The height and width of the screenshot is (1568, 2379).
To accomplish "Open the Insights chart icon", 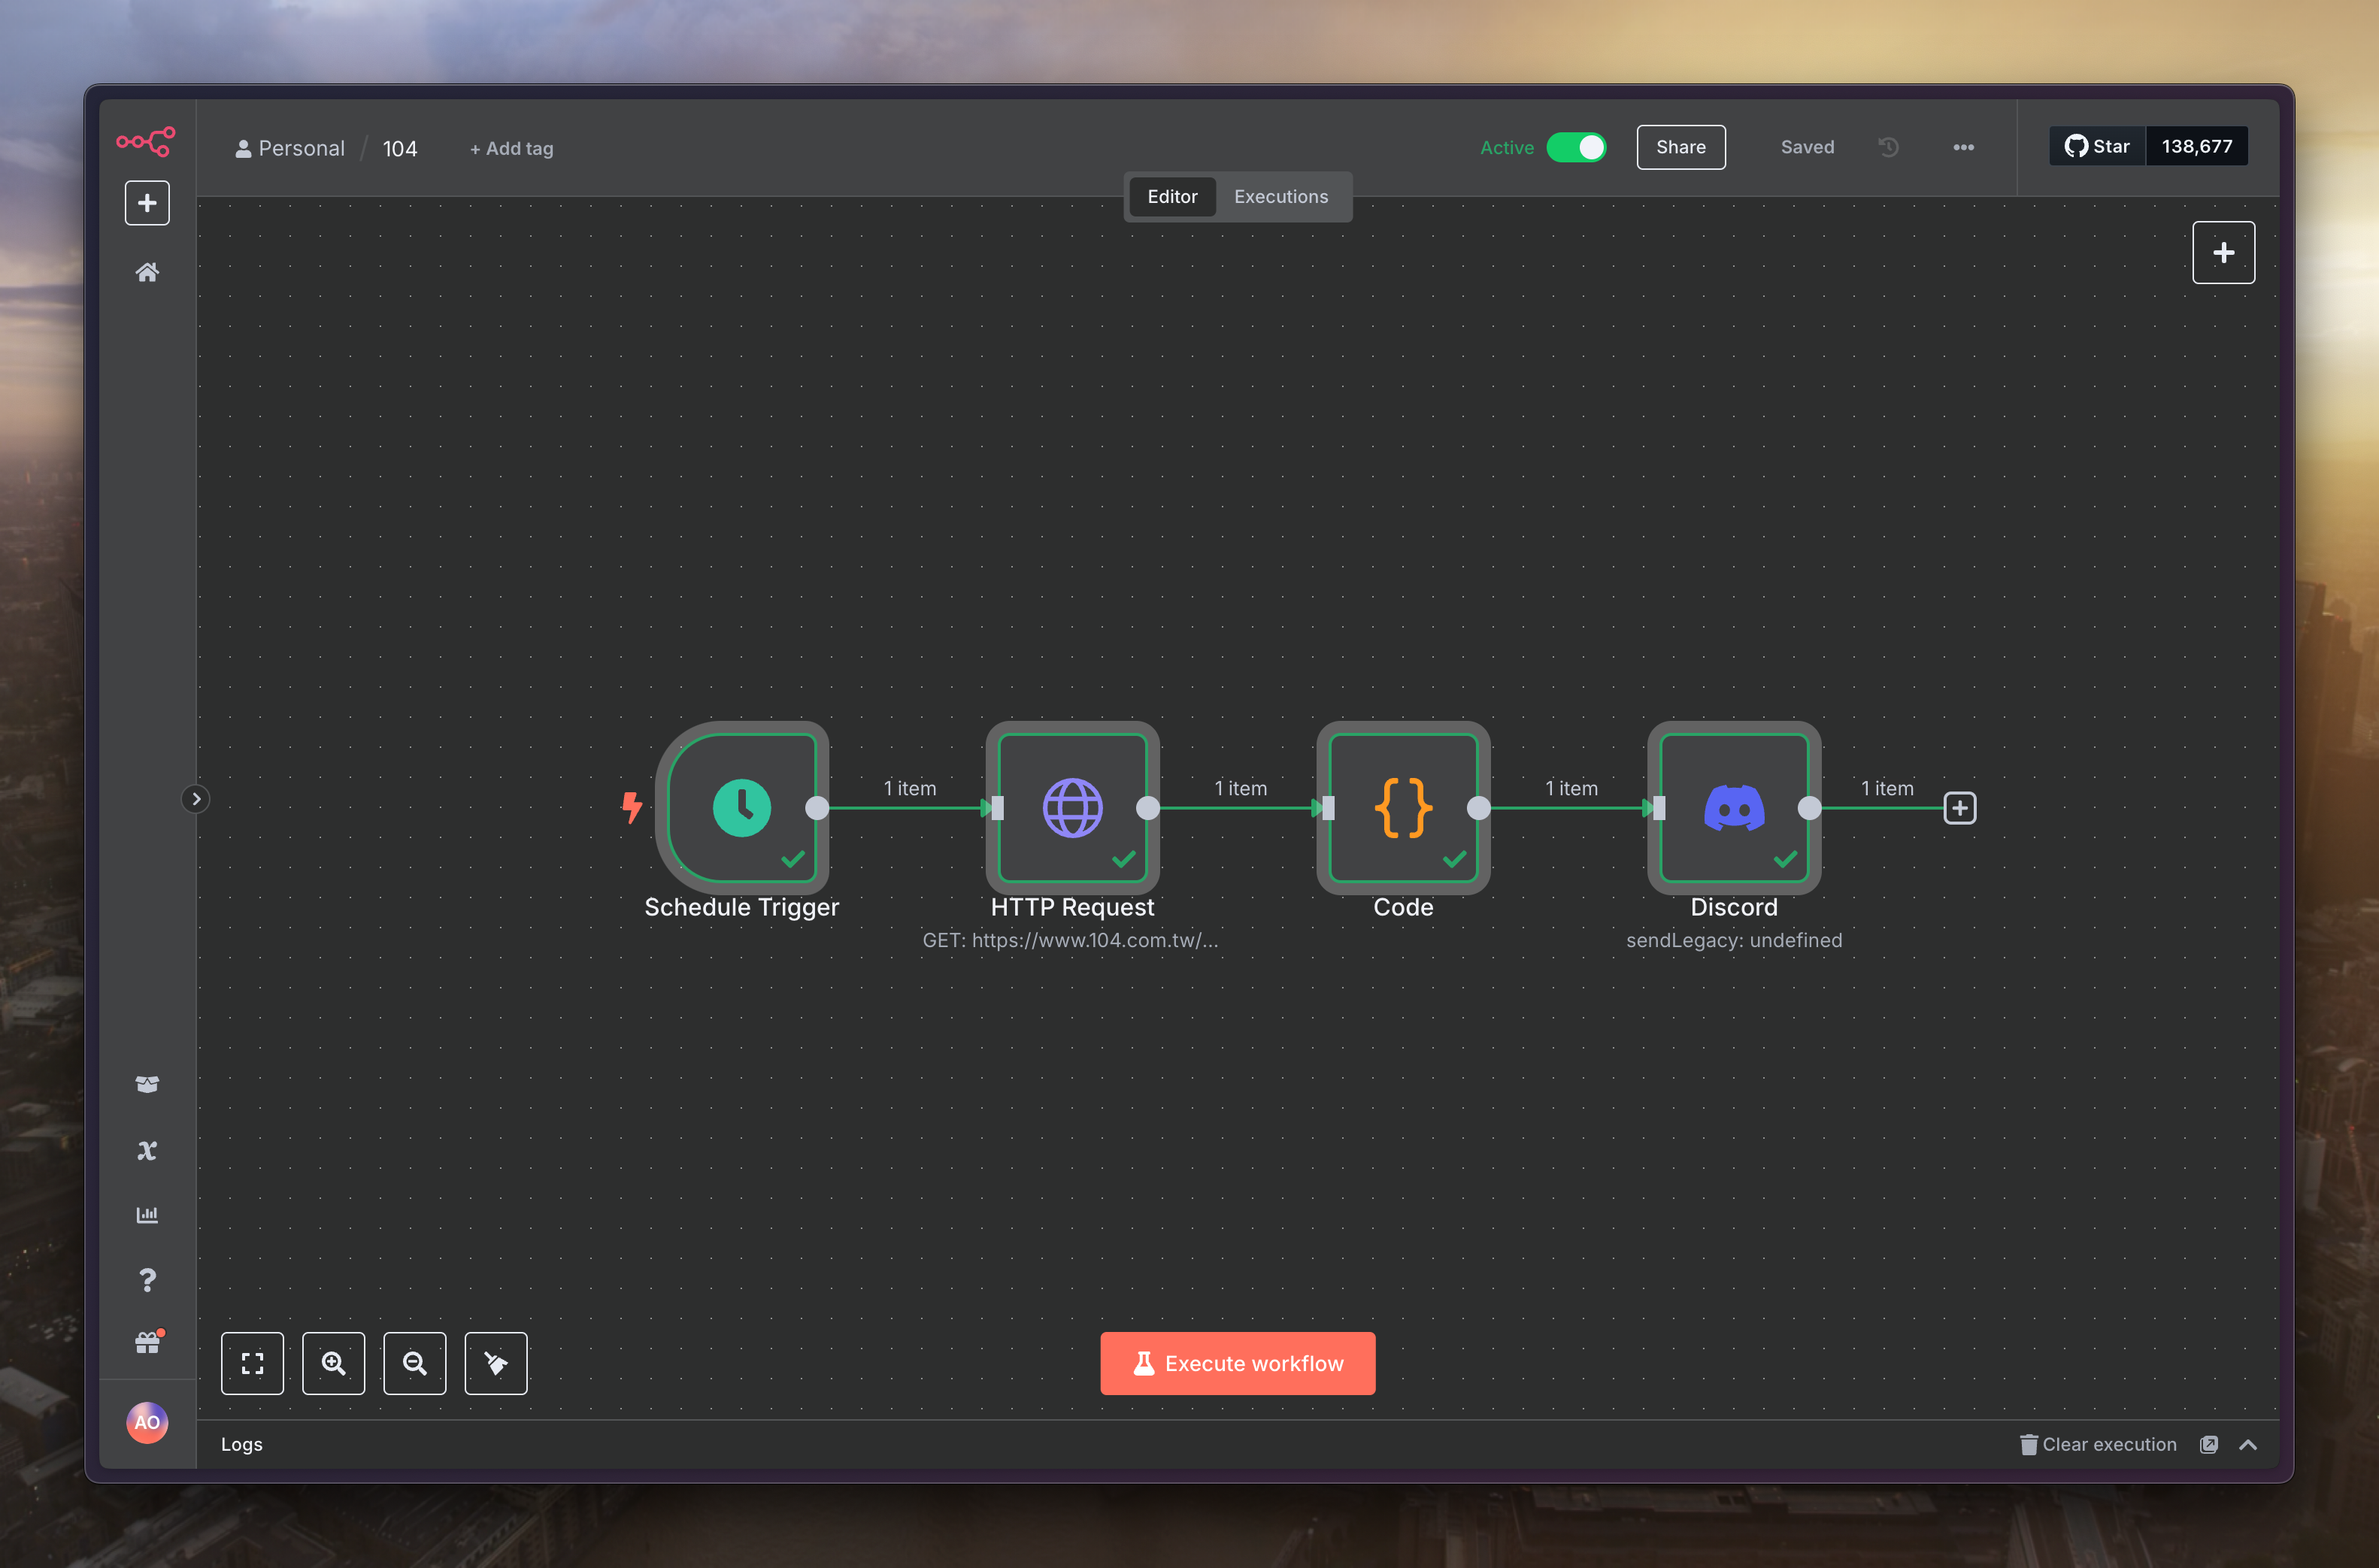I will click(x=147, y=1214).
